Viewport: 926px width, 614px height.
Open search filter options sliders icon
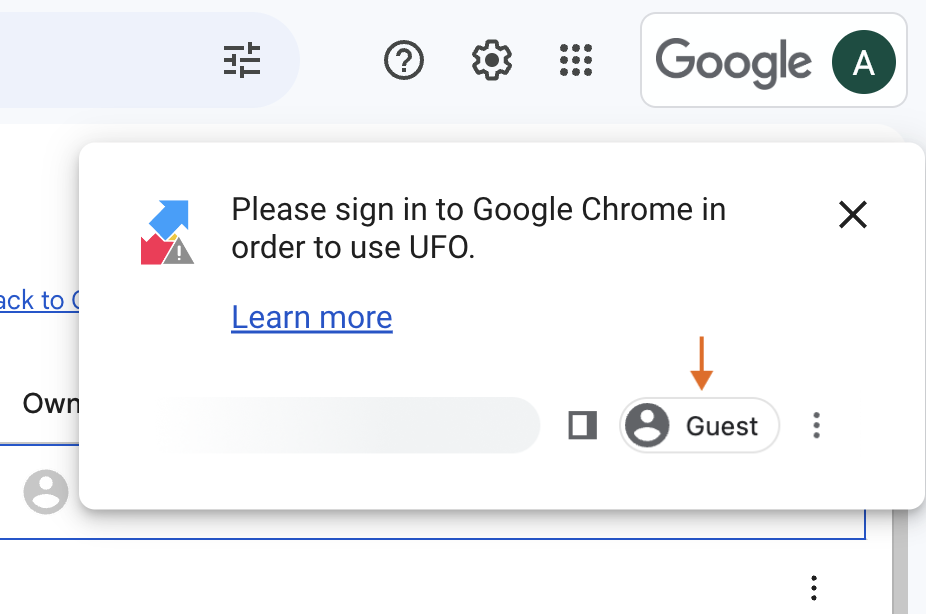coord(242,60)
